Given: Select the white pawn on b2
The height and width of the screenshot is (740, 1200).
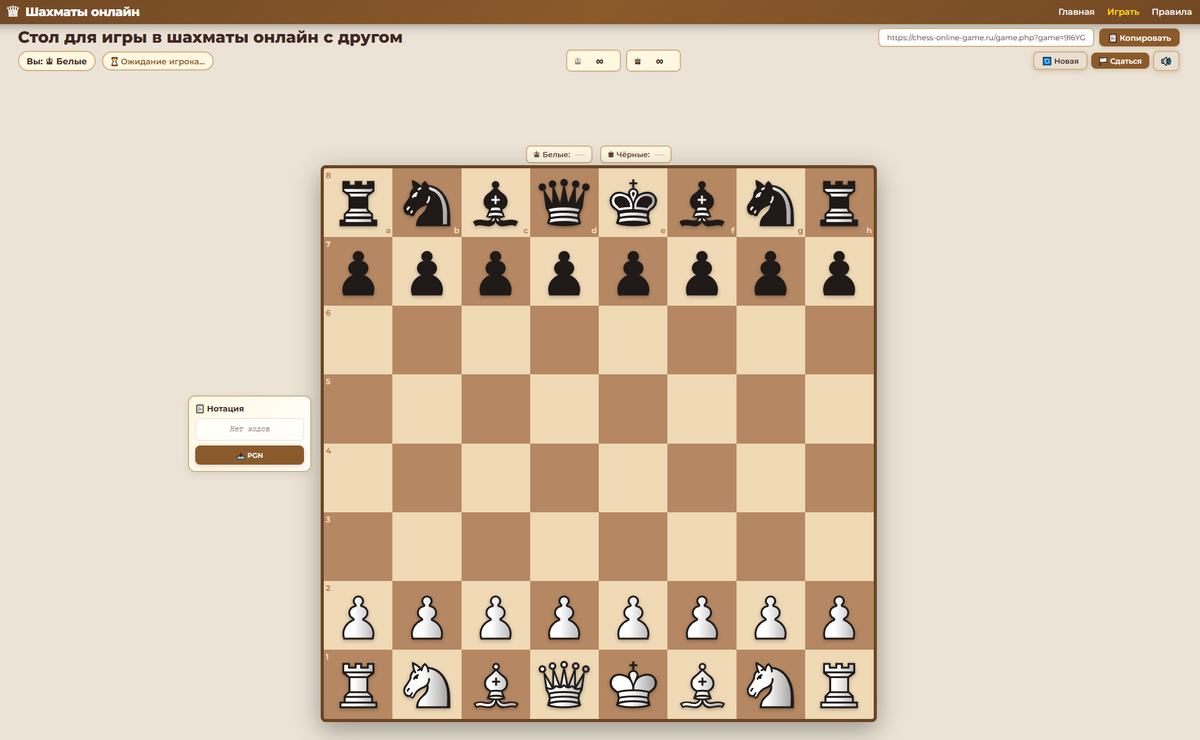Looking at the screenshot, I should tap(427, 616).
